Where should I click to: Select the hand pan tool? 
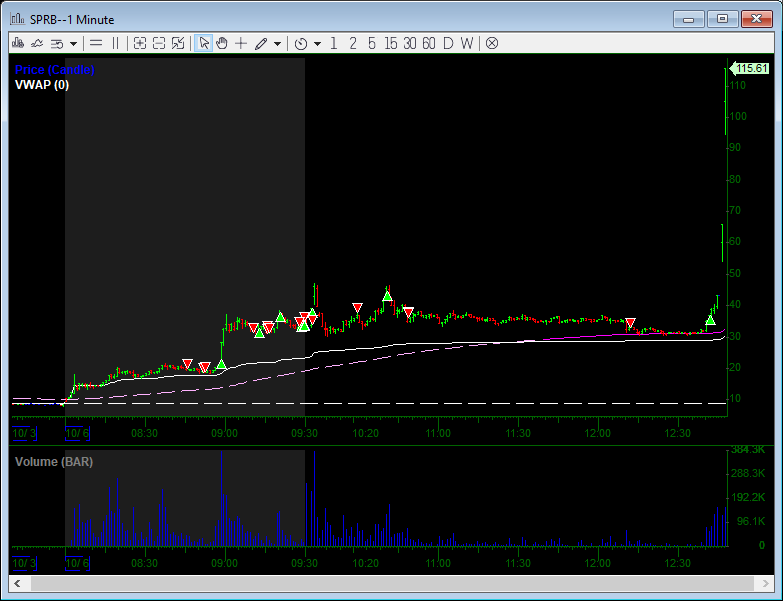pyautogui.click(x=222, y=43)
